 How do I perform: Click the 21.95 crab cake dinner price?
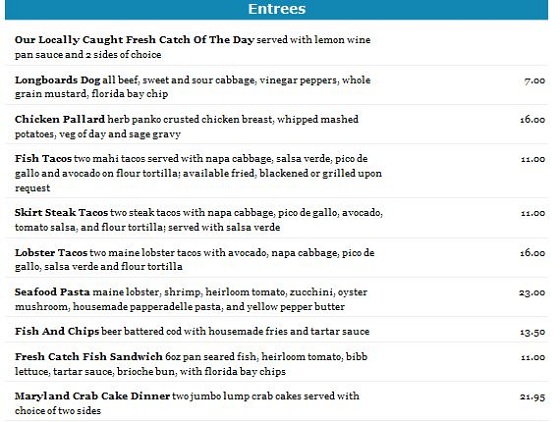click(x=532, y=397)
